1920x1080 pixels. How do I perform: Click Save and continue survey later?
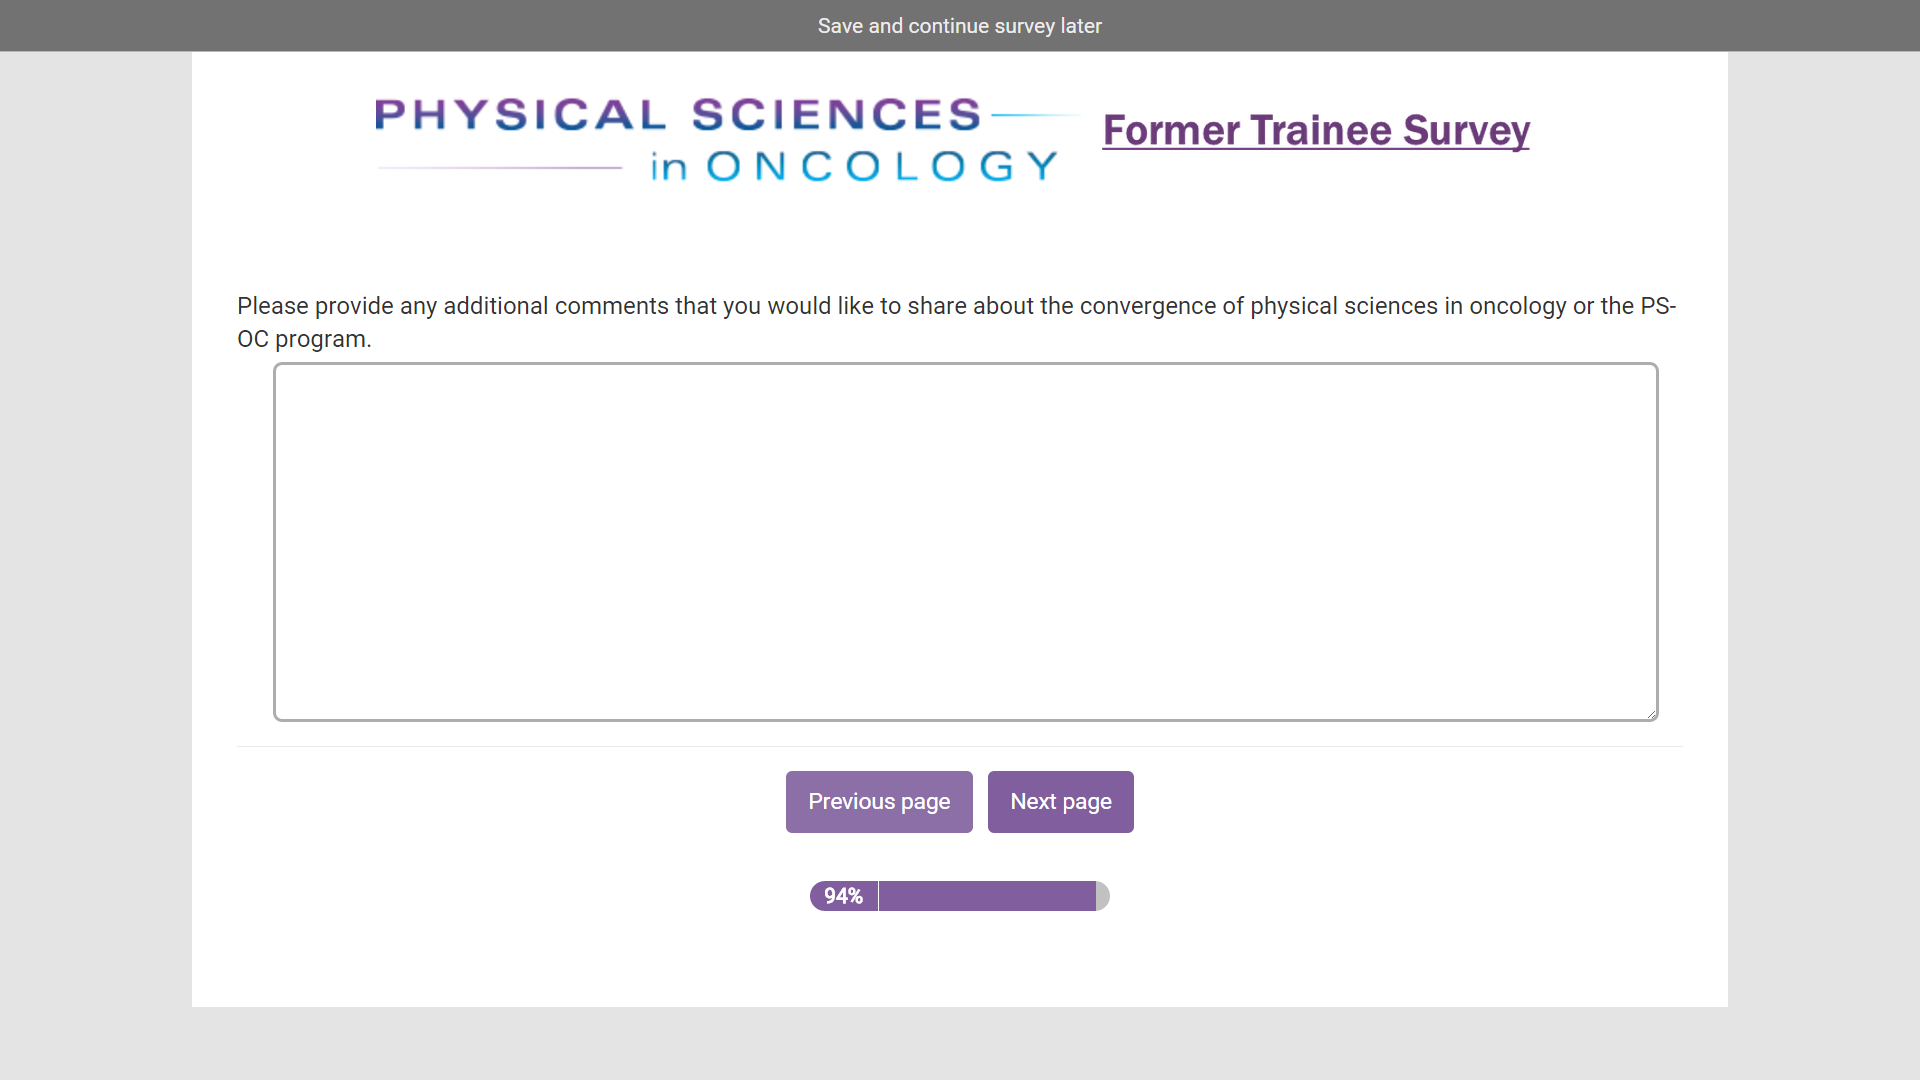959,26
